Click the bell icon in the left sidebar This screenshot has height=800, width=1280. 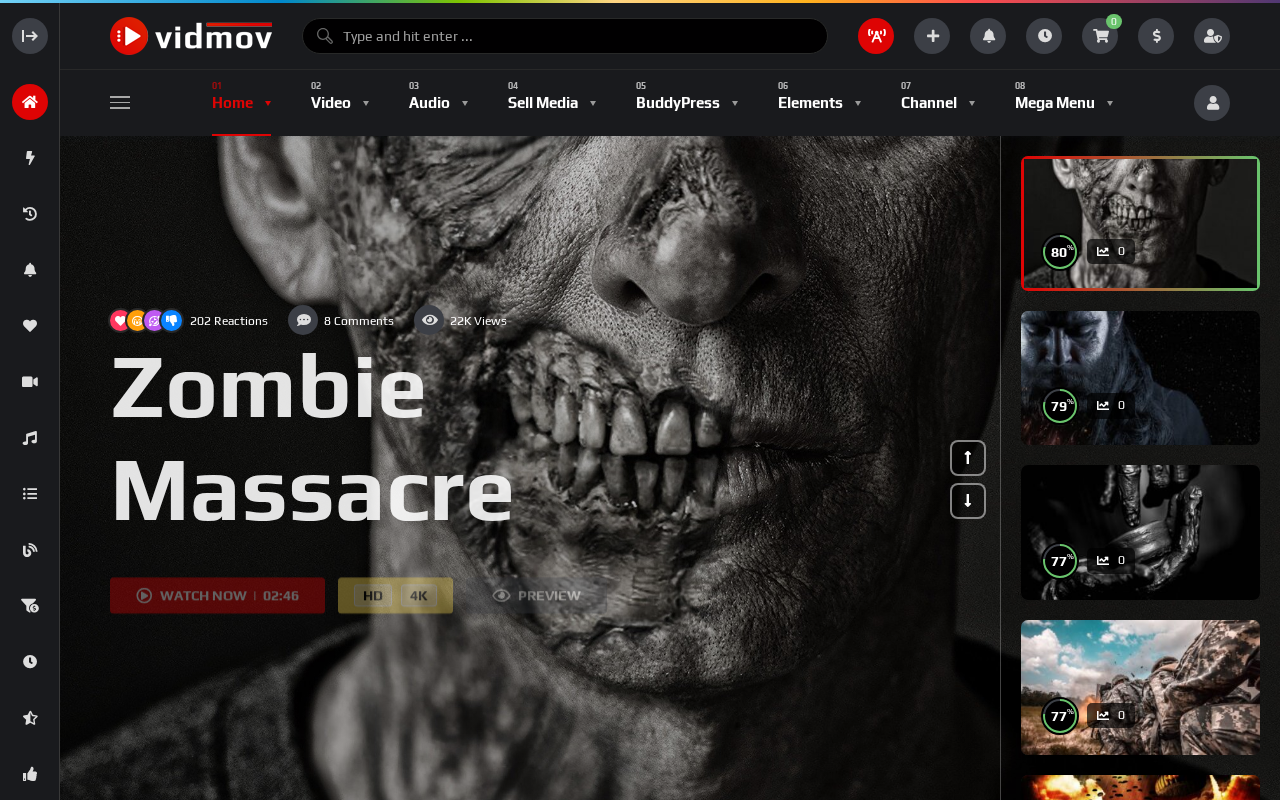pos(30,270)
